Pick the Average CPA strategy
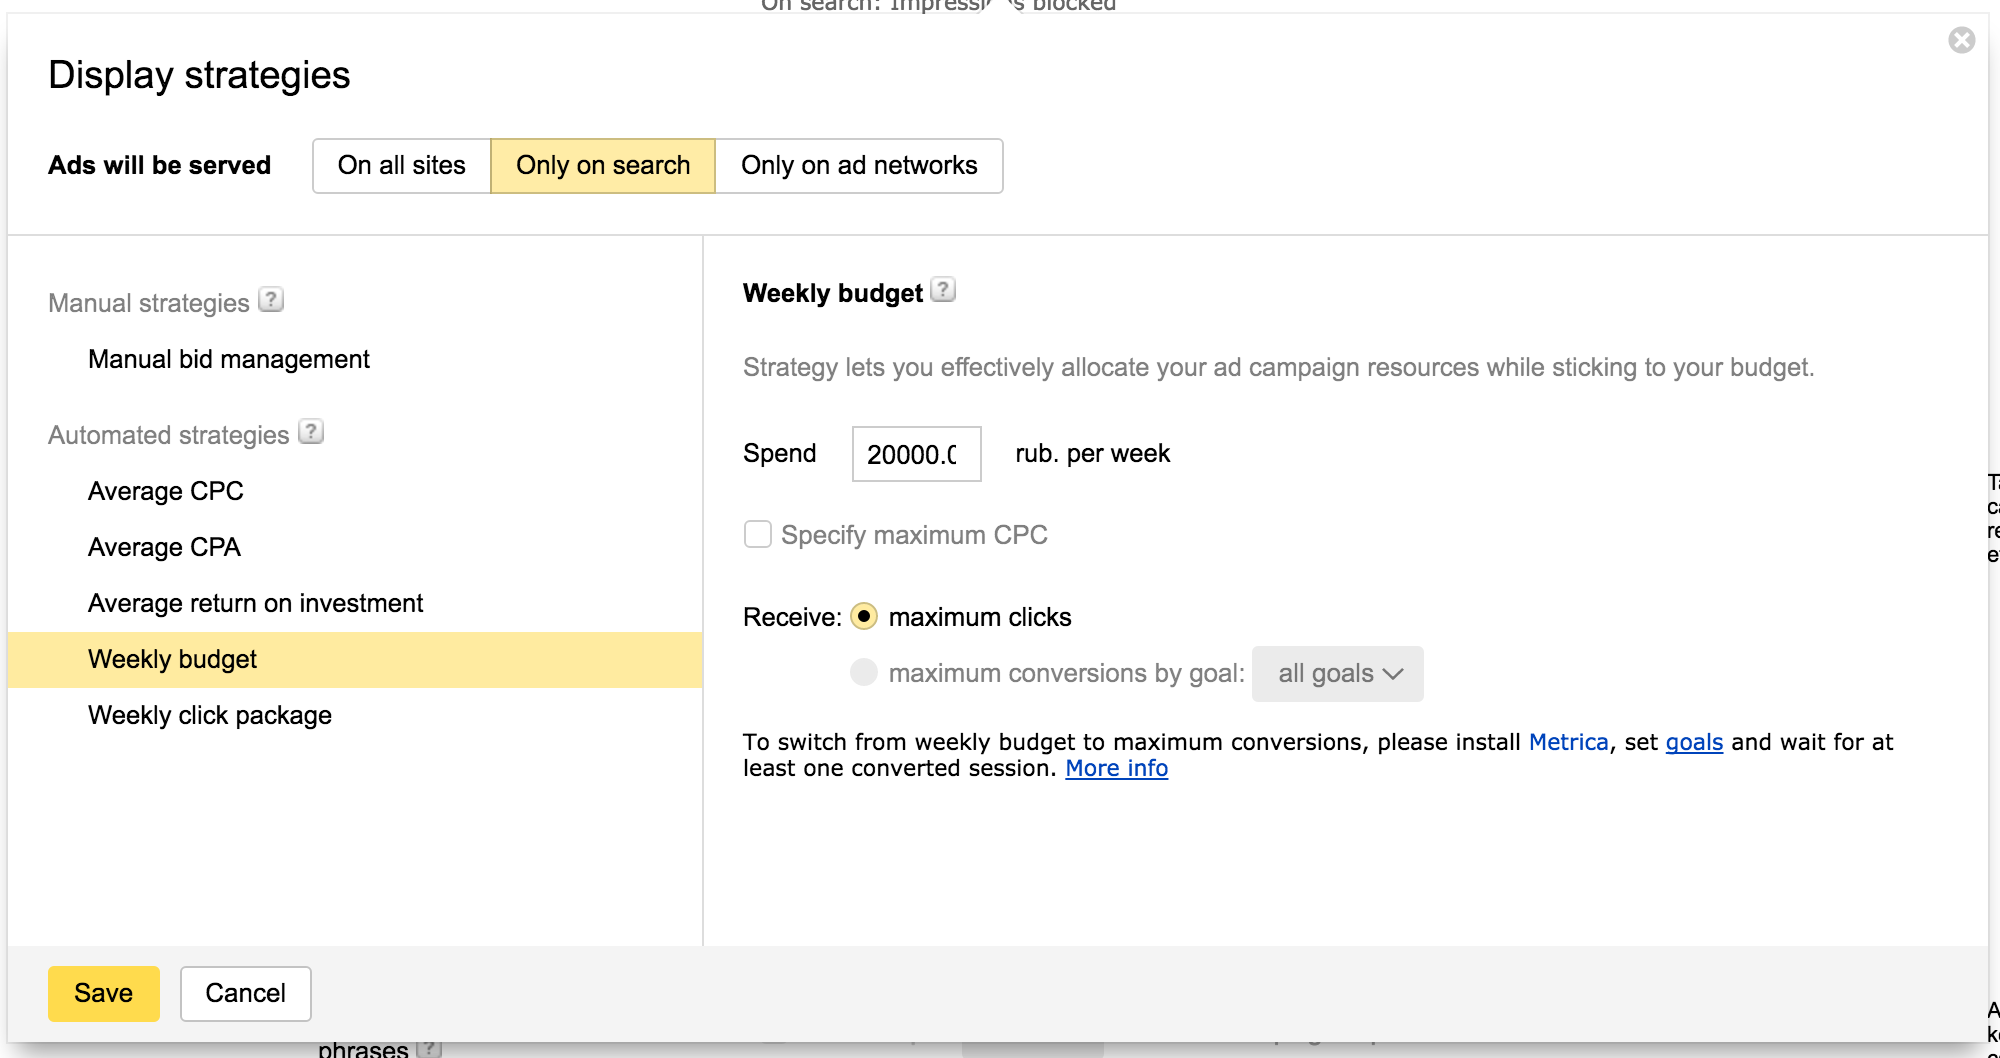Viewport: 2000px width, 1058px height. click(x=164, y=548)
